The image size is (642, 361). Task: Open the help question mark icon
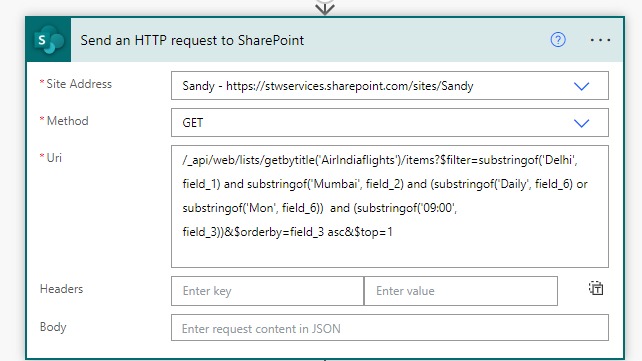coord(558,40)
